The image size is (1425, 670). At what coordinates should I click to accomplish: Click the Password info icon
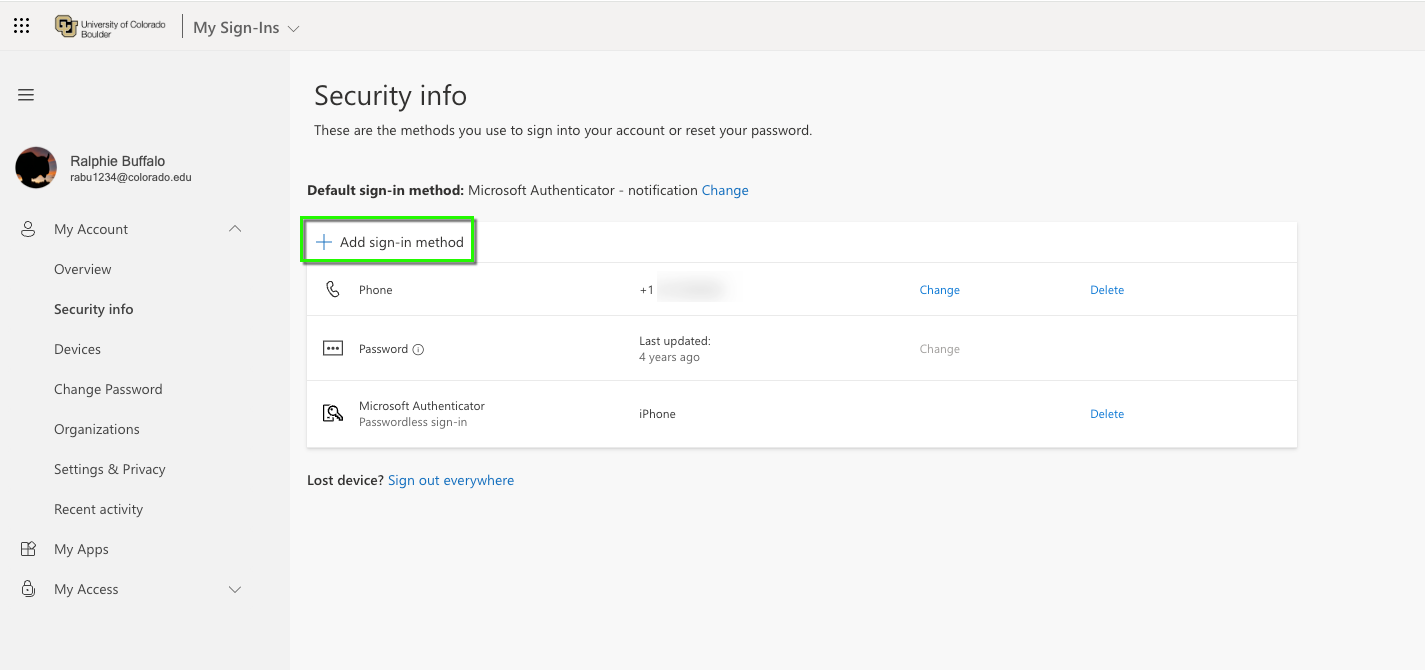point(418,350)
